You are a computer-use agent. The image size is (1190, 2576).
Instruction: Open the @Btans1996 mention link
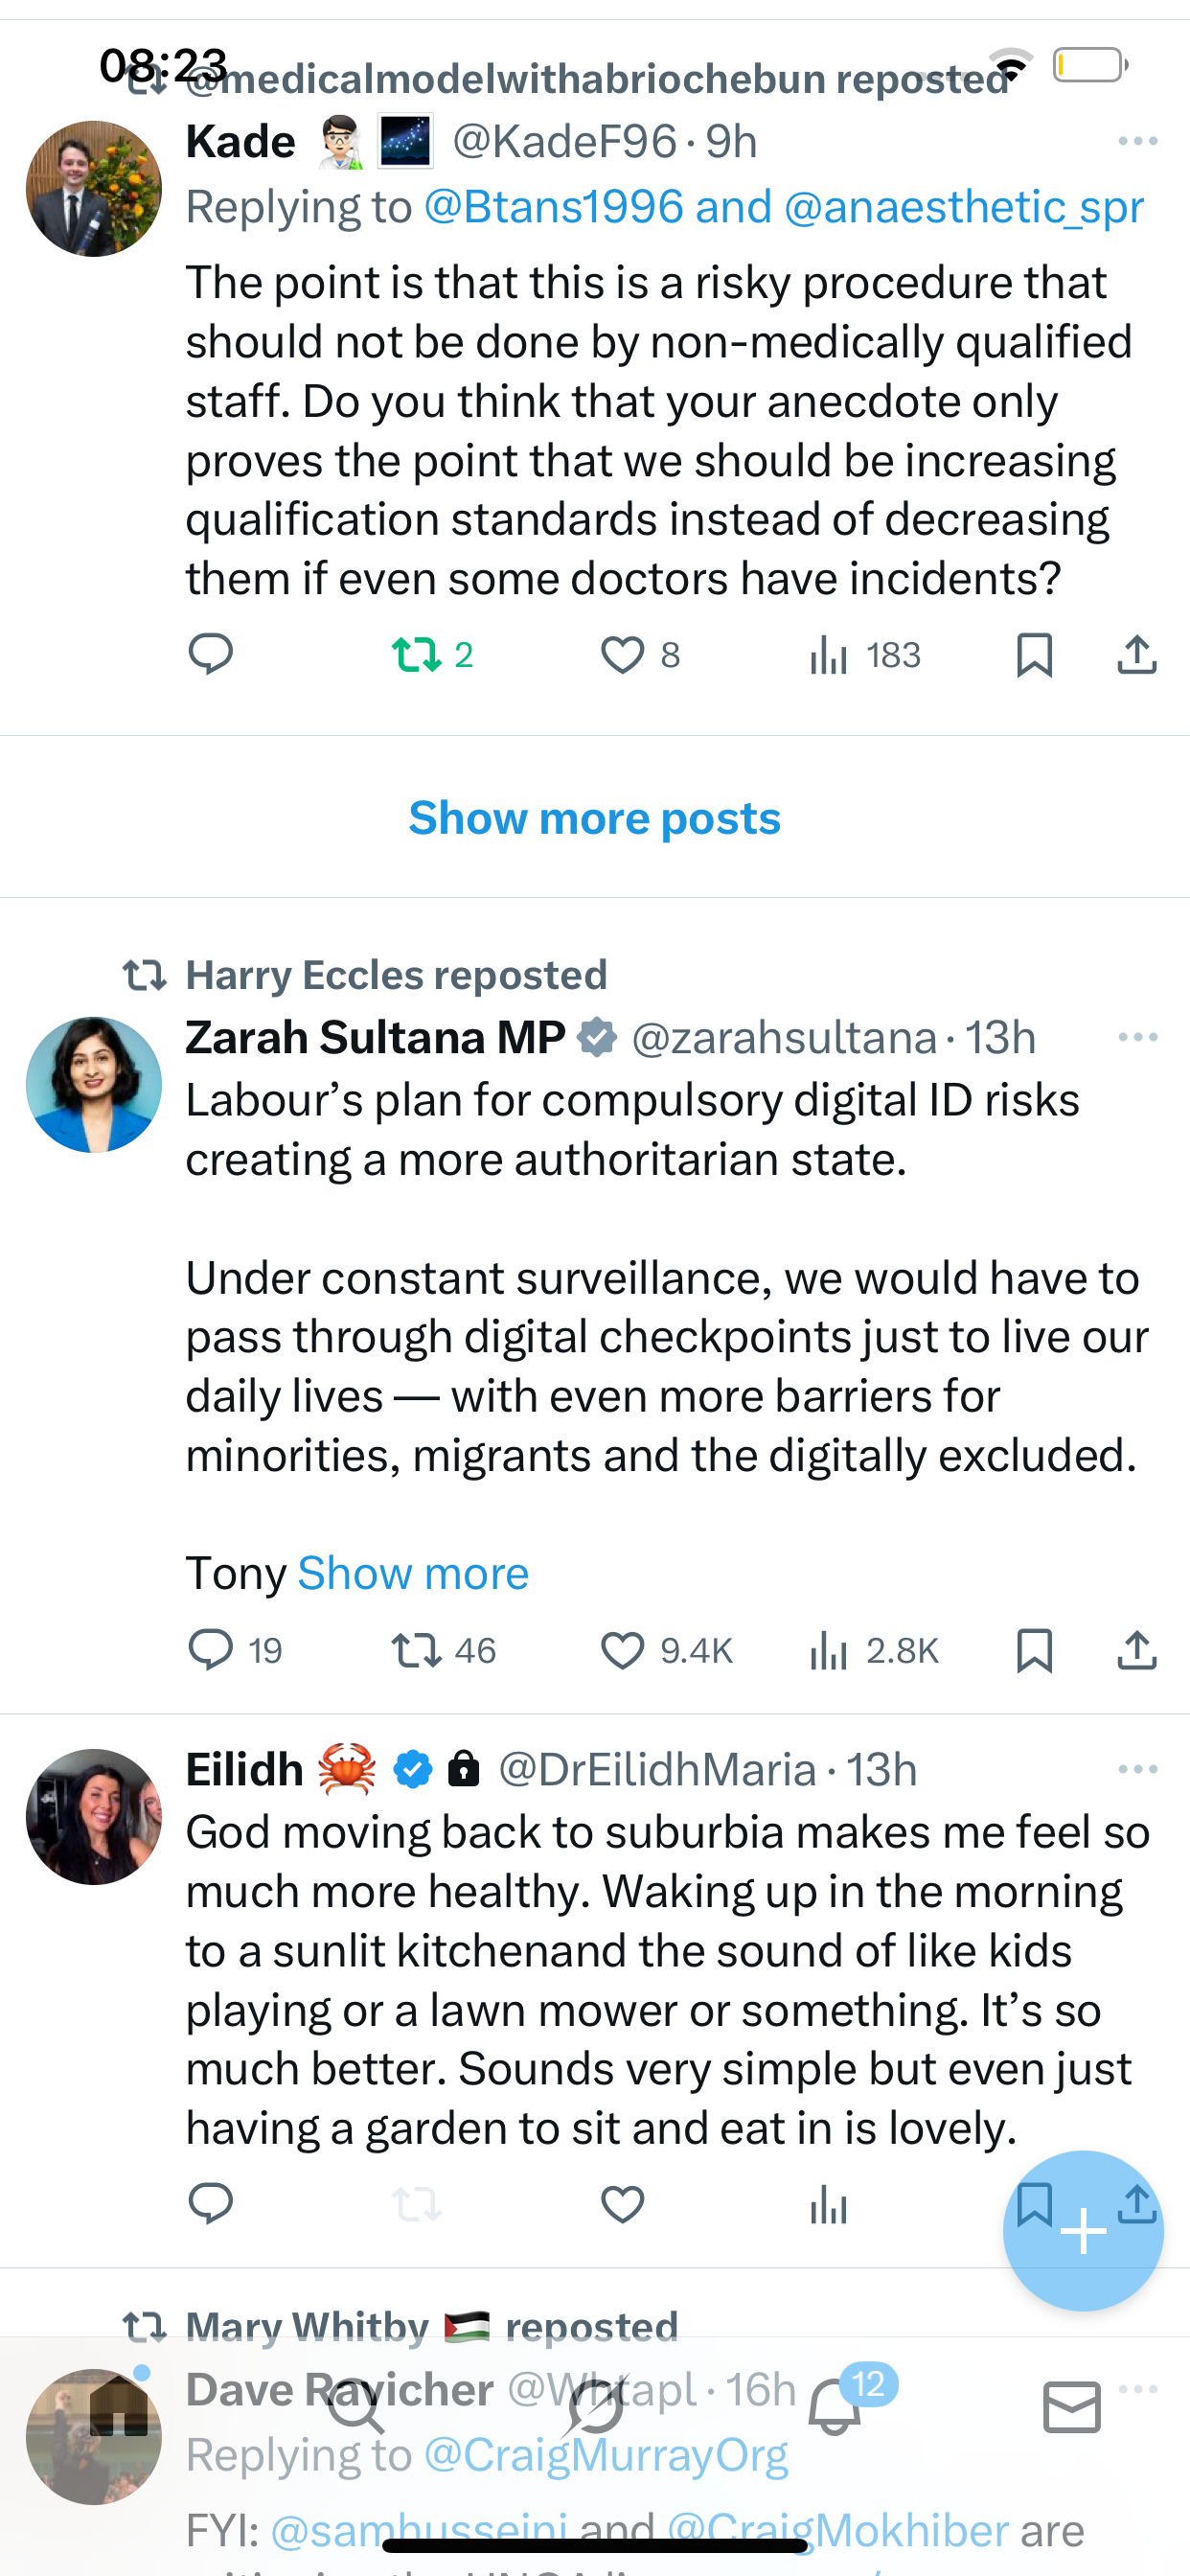(553, 207)
